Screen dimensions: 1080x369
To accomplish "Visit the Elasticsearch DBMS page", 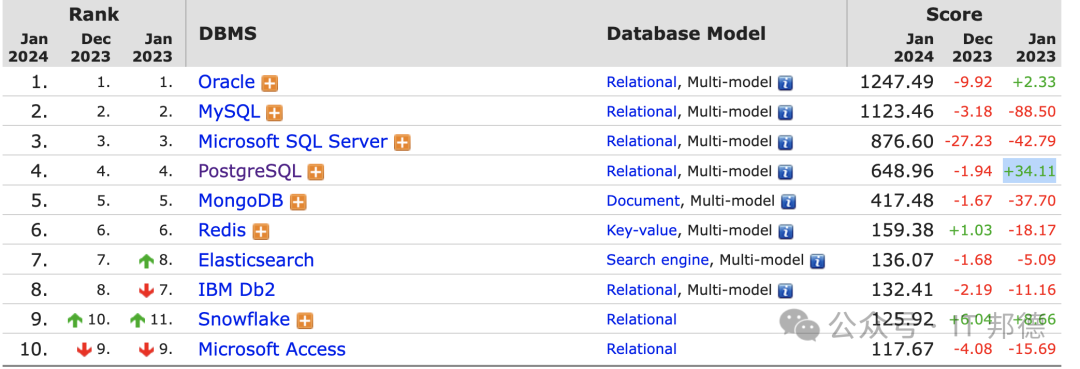I will click(256, 260).
